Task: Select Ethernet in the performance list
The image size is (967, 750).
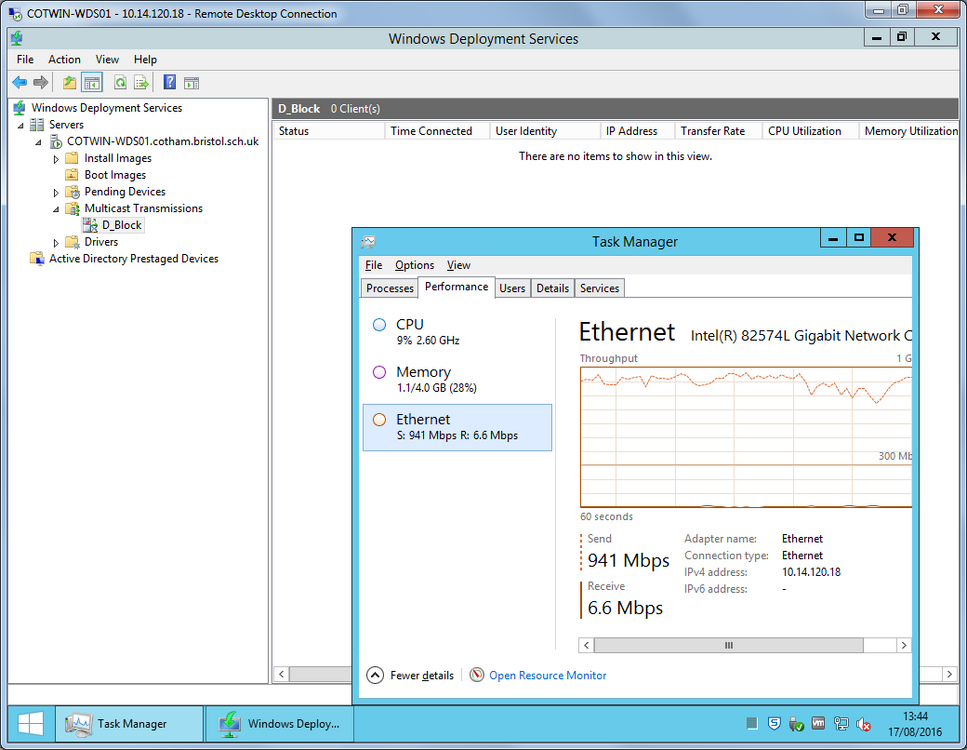Action: click(457, 427)
